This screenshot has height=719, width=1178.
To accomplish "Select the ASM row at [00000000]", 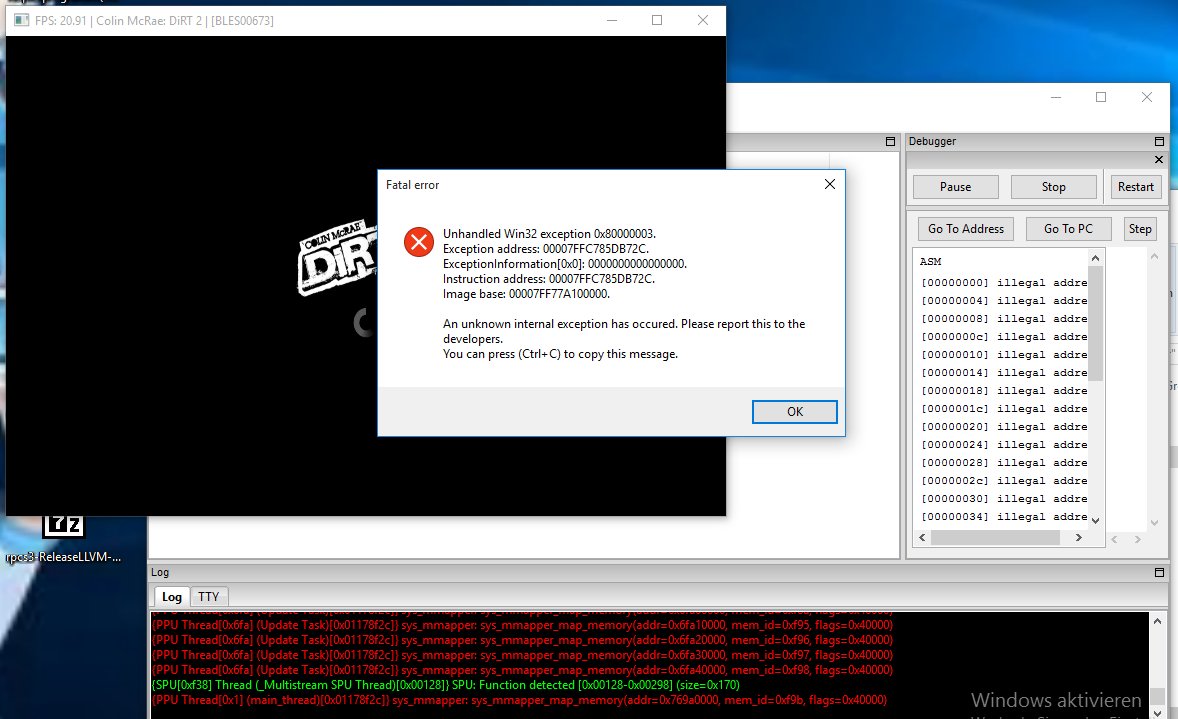I will [x=1004, y=282].
